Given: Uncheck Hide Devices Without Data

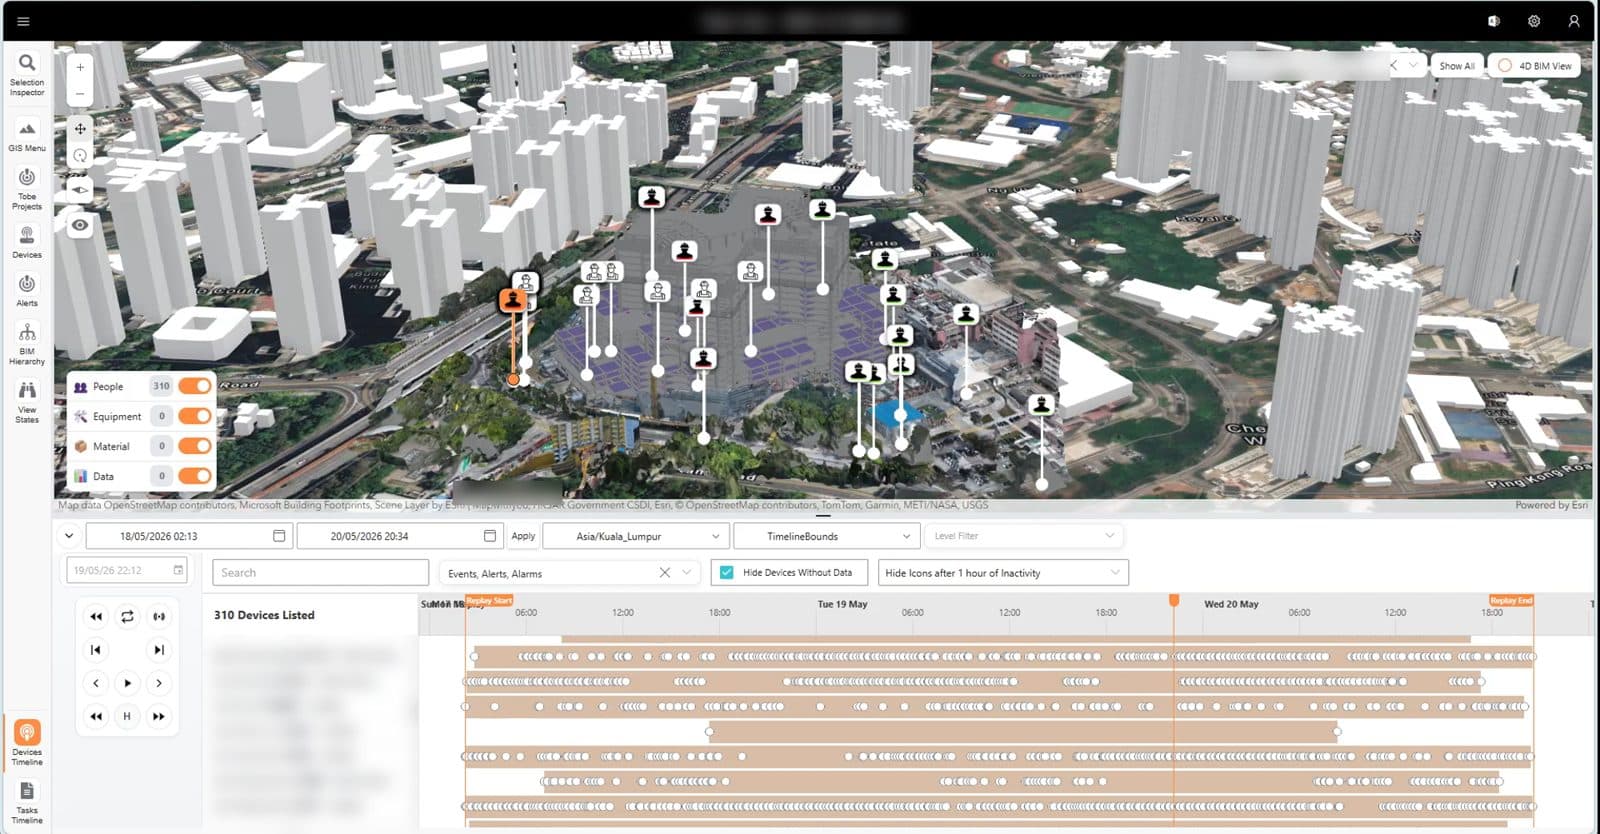Looking at the screenshot, I should [726, 573].
